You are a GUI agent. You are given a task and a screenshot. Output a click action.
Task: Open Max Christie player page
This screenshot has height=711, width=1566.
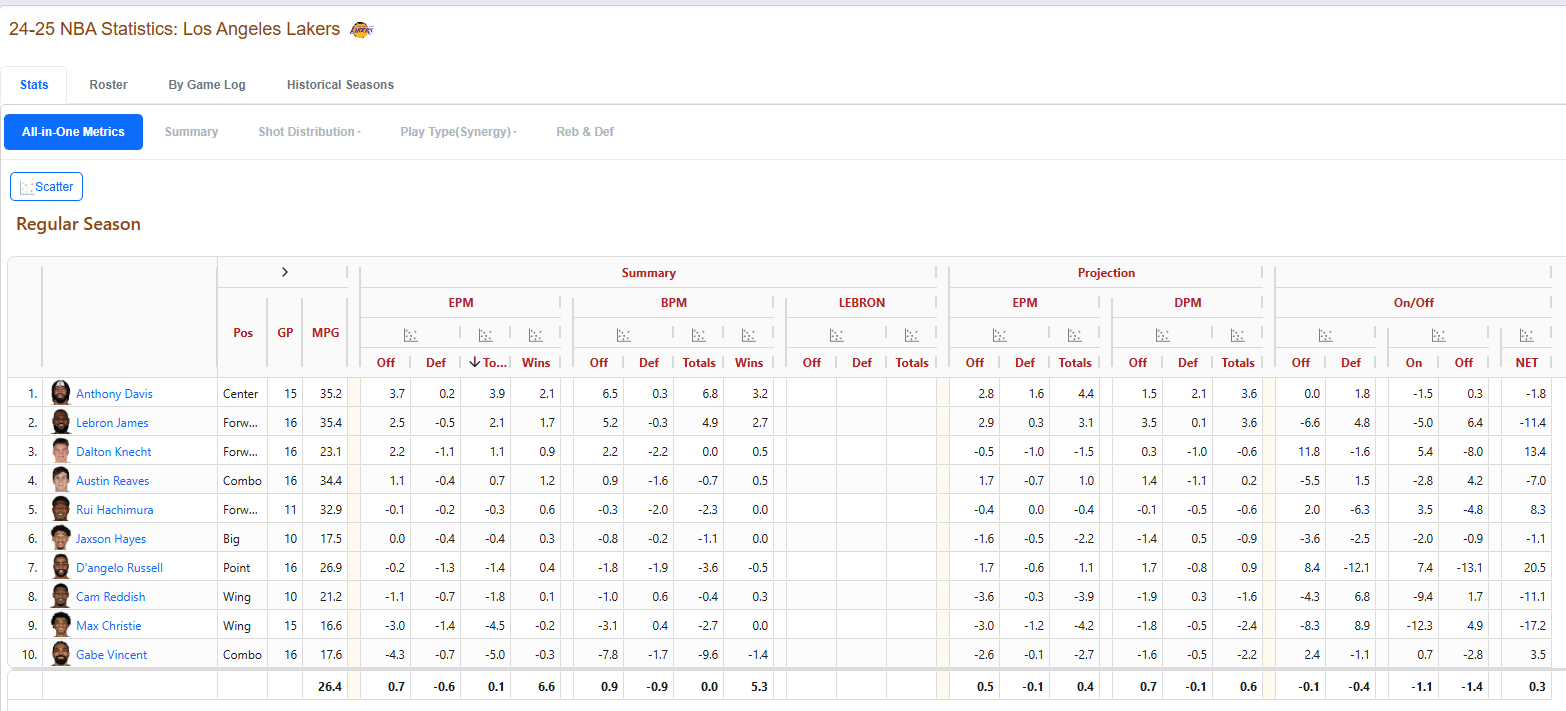pos(109,626)
